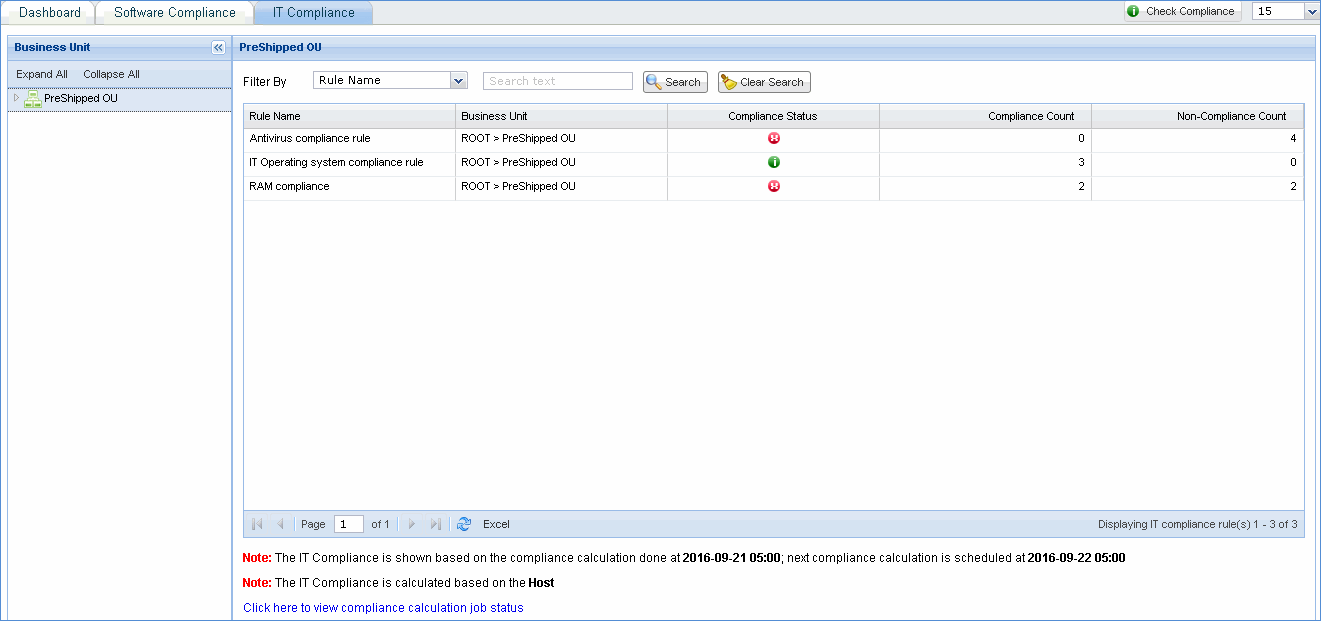Image resolution: width=1321 pixels, height=621 pixels.
Task: Click the refresh icon in the pagination bar
Action: (x=463, y=524)
